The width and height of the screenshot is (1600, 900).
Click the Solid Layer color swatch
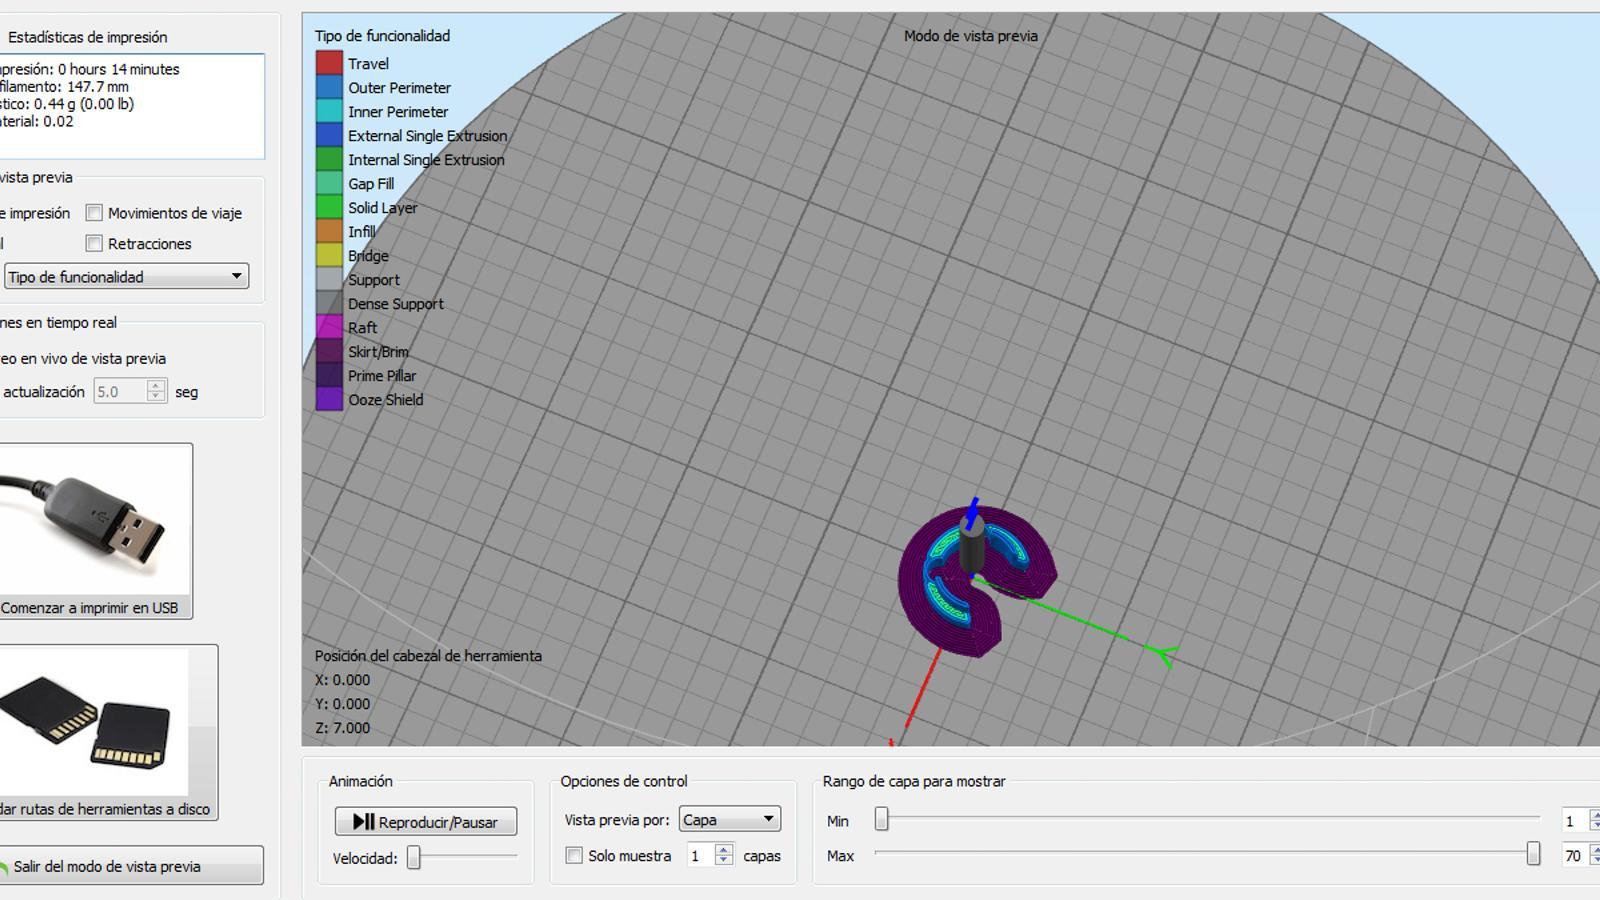[329, 207]
